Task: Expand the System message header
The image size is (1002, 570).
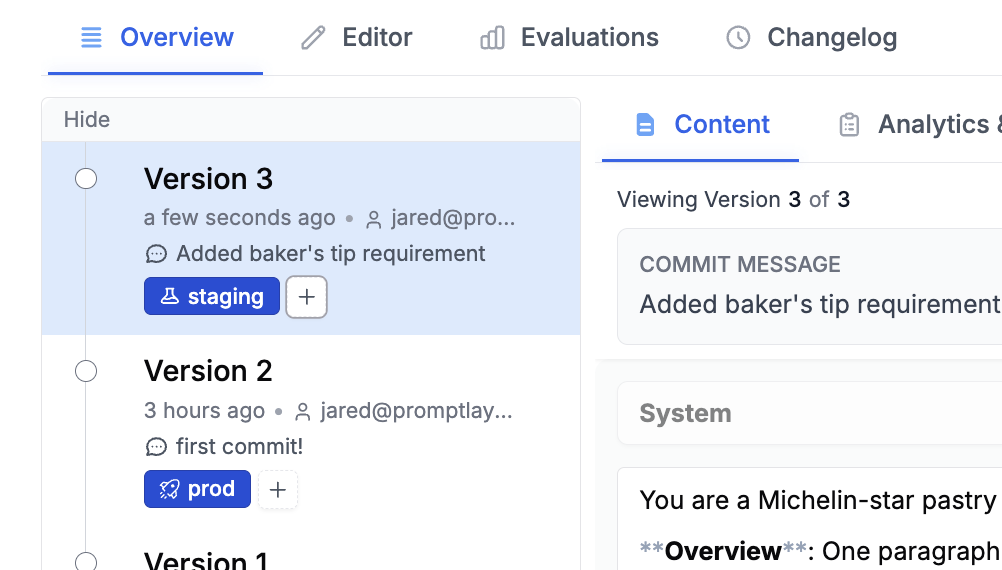Action: click(x=810, y=413)
